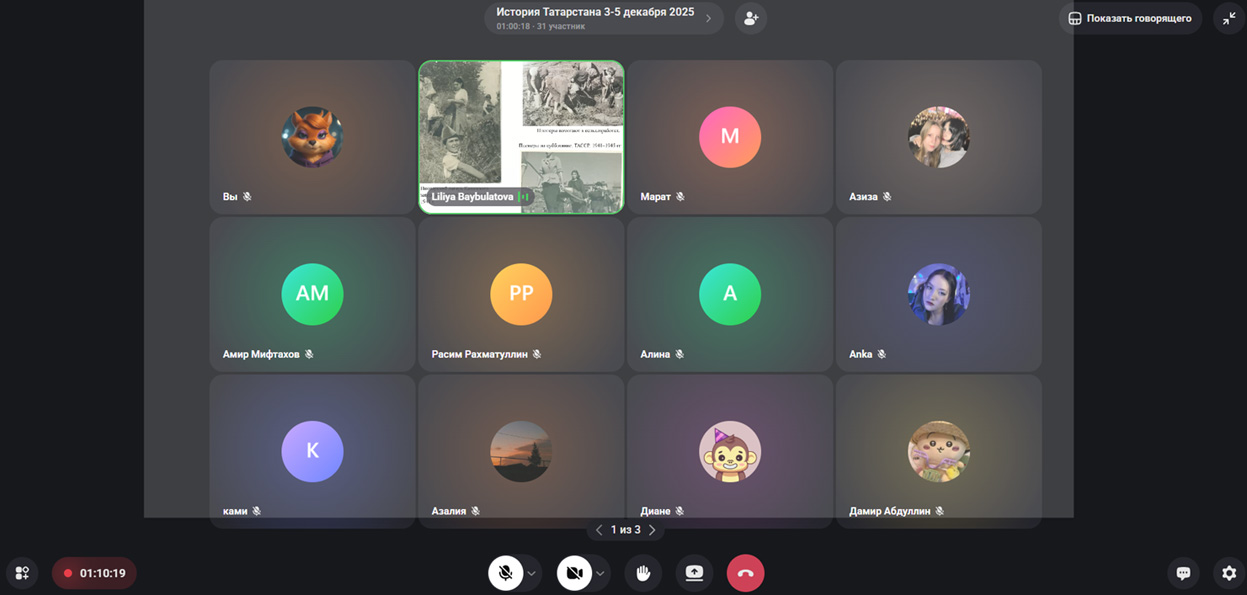Raise hand in the meeting
The image size is (1247, 595).
tap(643, 573)
